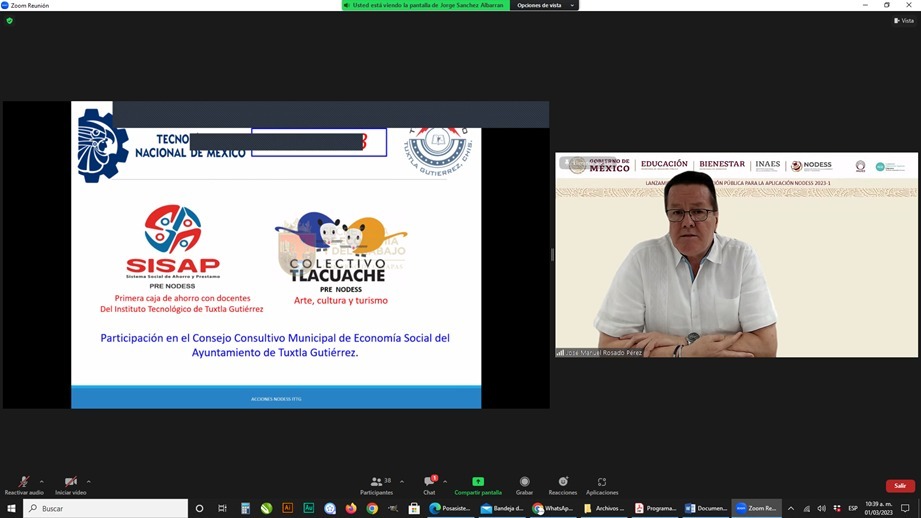Open the green round app in taskbar
The height and width of the screenshot is (518, 921).
(x=267, y=508)
